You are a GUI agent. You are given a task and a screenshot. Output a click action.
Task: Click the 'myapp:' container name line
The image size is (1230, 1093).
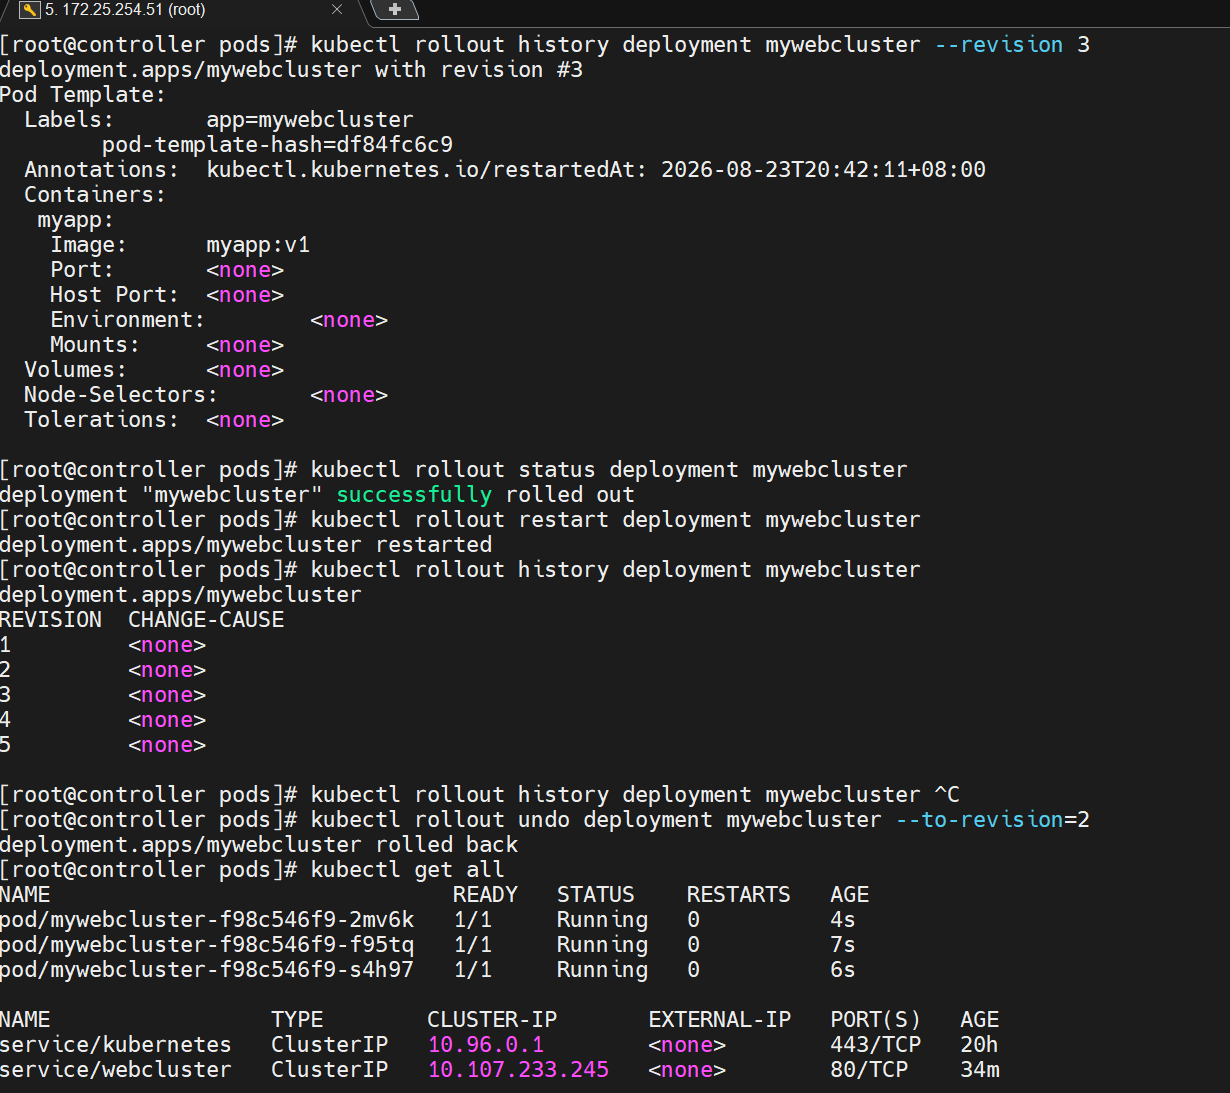click(76, 220)
